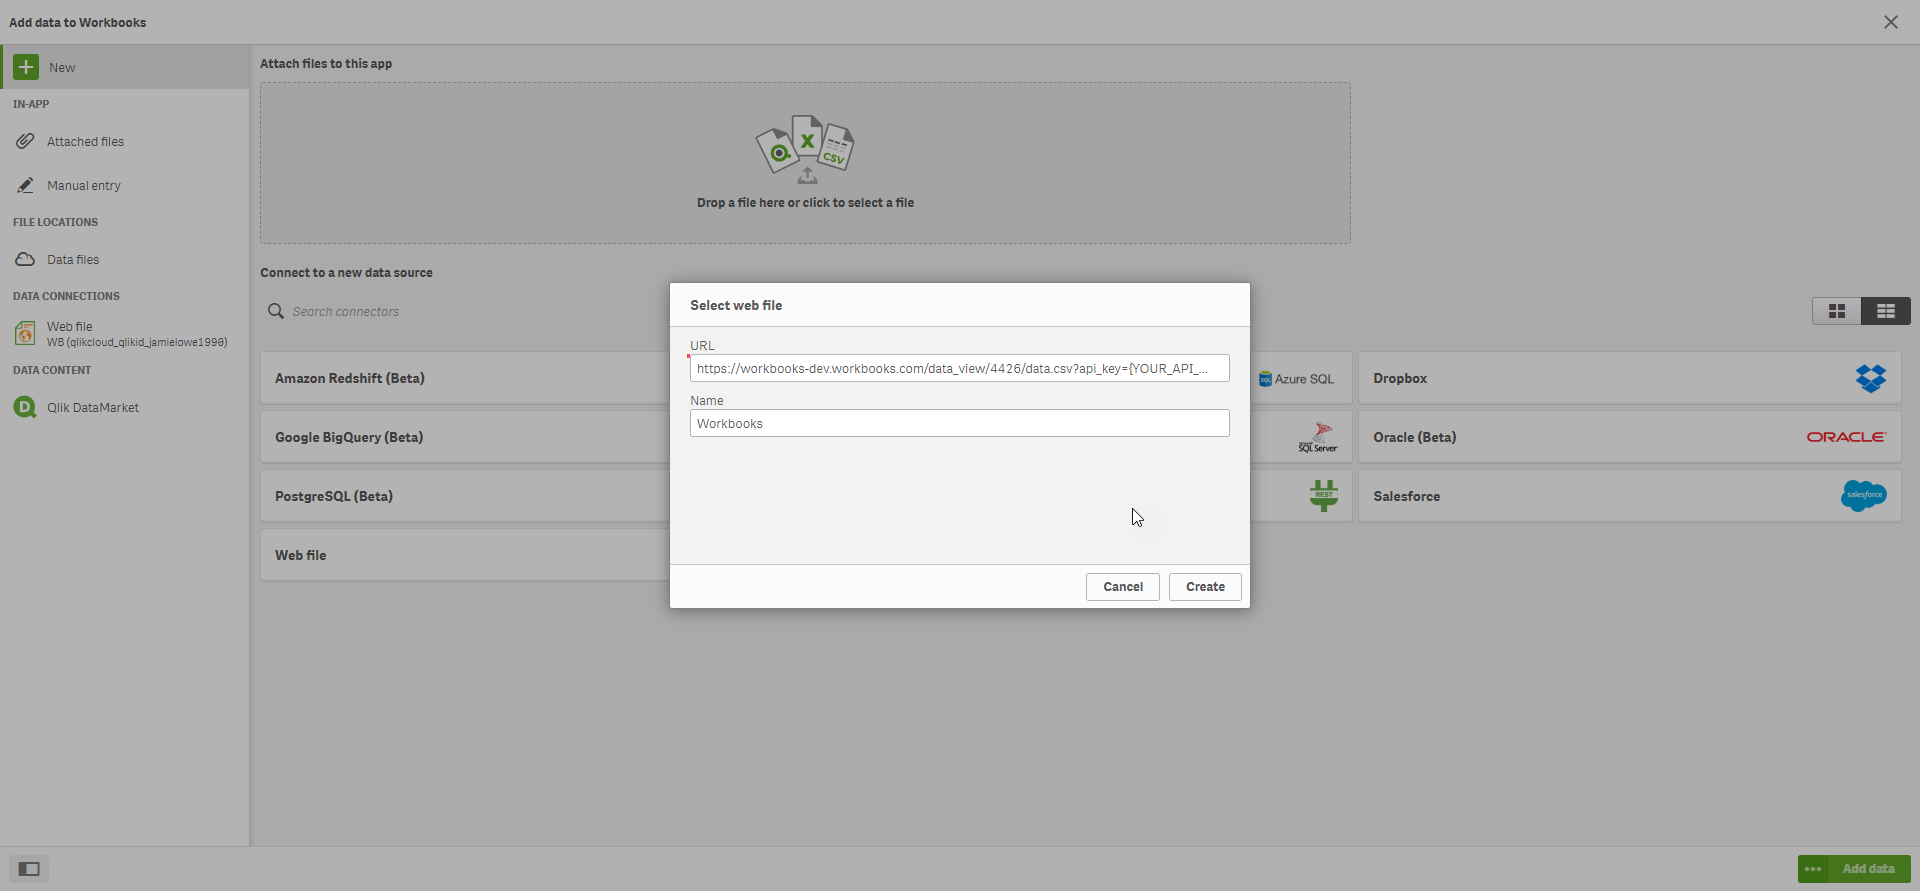Close the Add data dialog
The height and width of the screenshot is (891, 1920).
pyautogui.click(x=1891, y=22)
